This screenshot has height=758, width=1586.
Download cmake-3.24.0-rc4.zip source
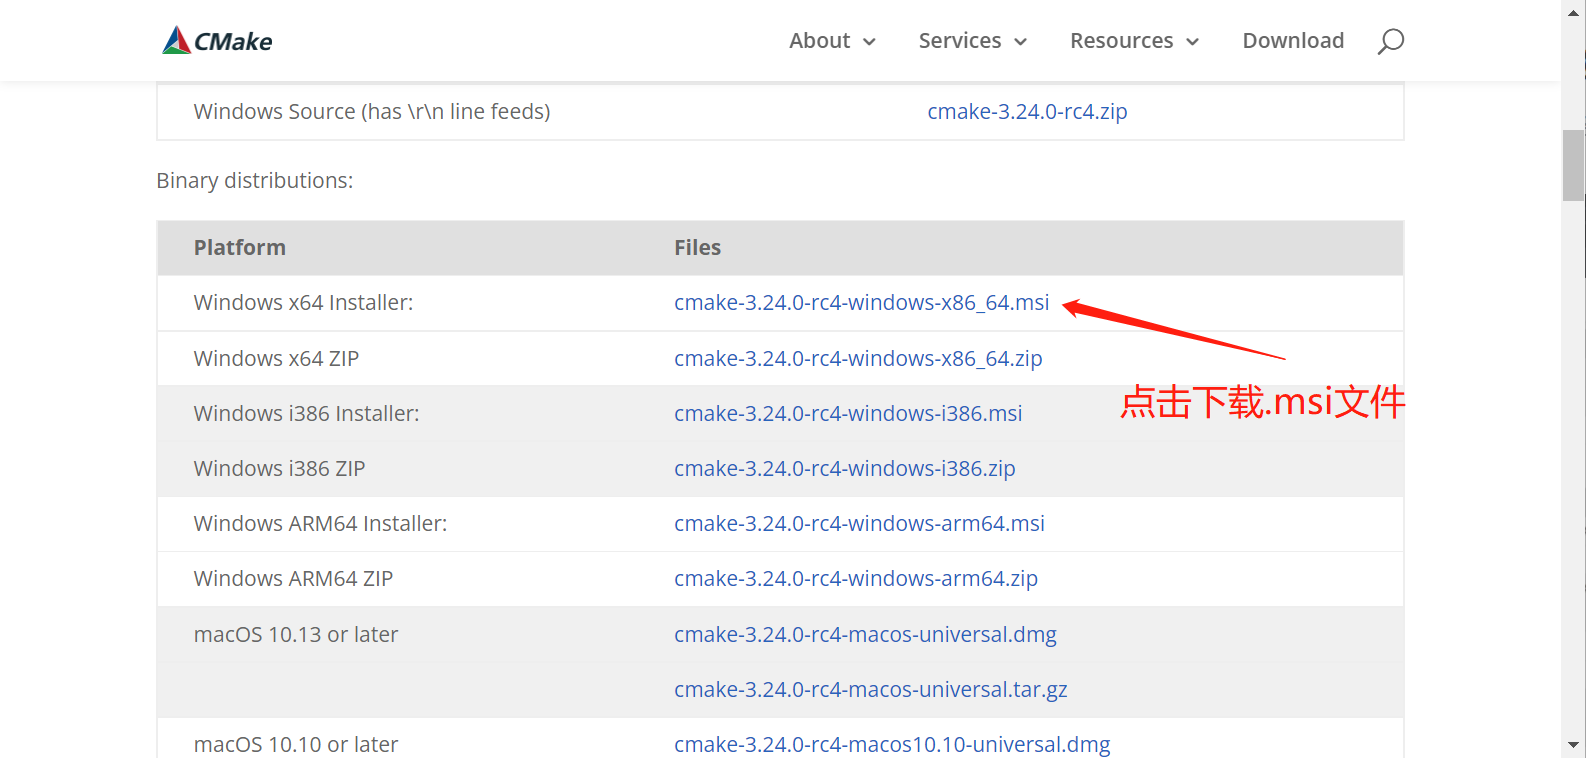point(1027,112)
